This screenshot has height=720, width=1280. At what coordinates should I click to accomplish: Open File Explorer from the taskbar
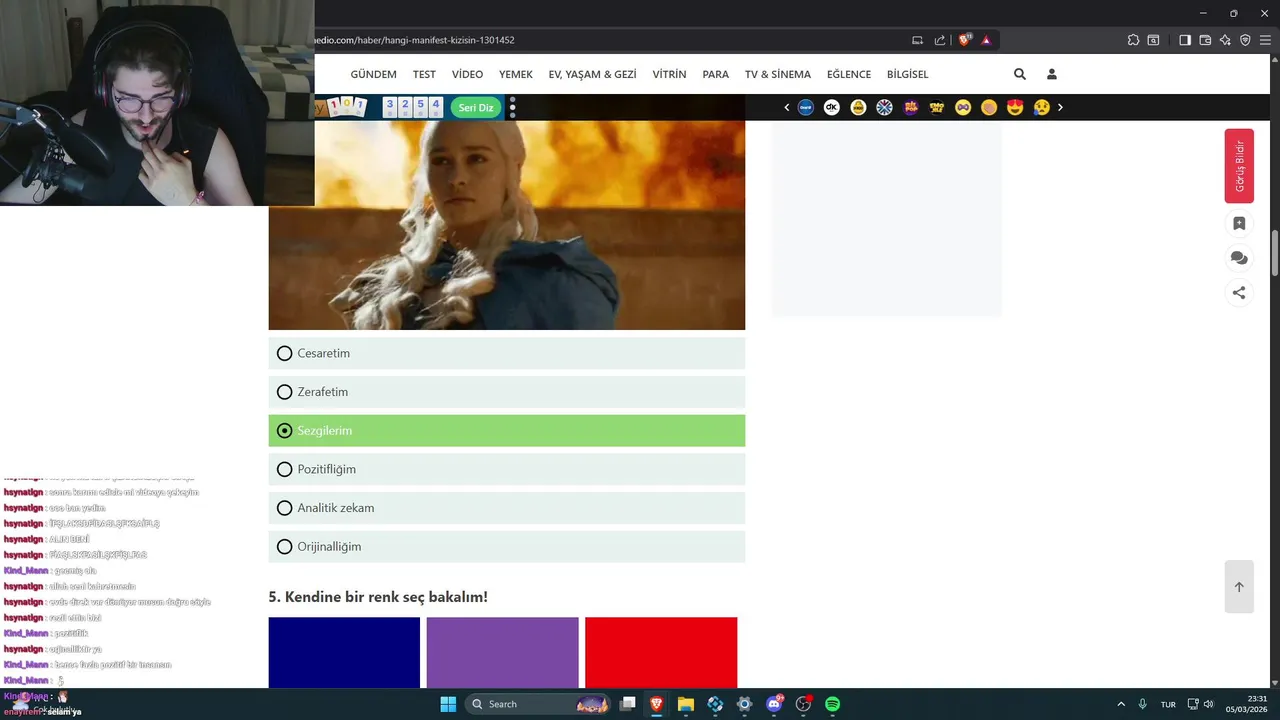pos(686,704)
